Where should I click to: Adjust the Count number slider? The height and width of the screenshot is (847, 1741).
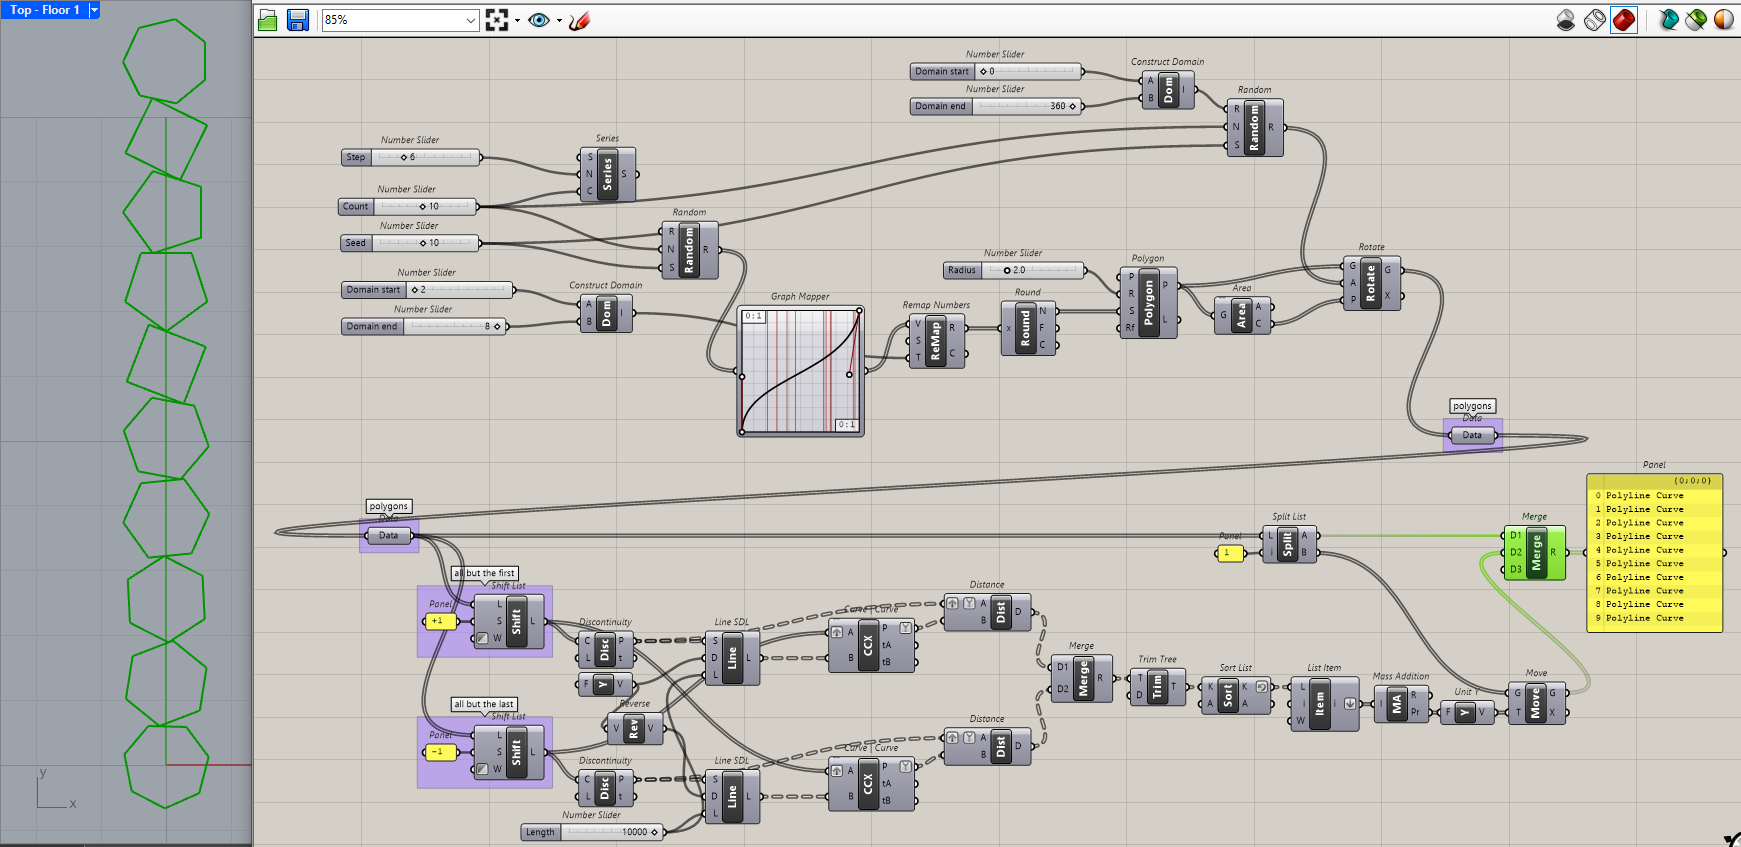pos(408,206)
